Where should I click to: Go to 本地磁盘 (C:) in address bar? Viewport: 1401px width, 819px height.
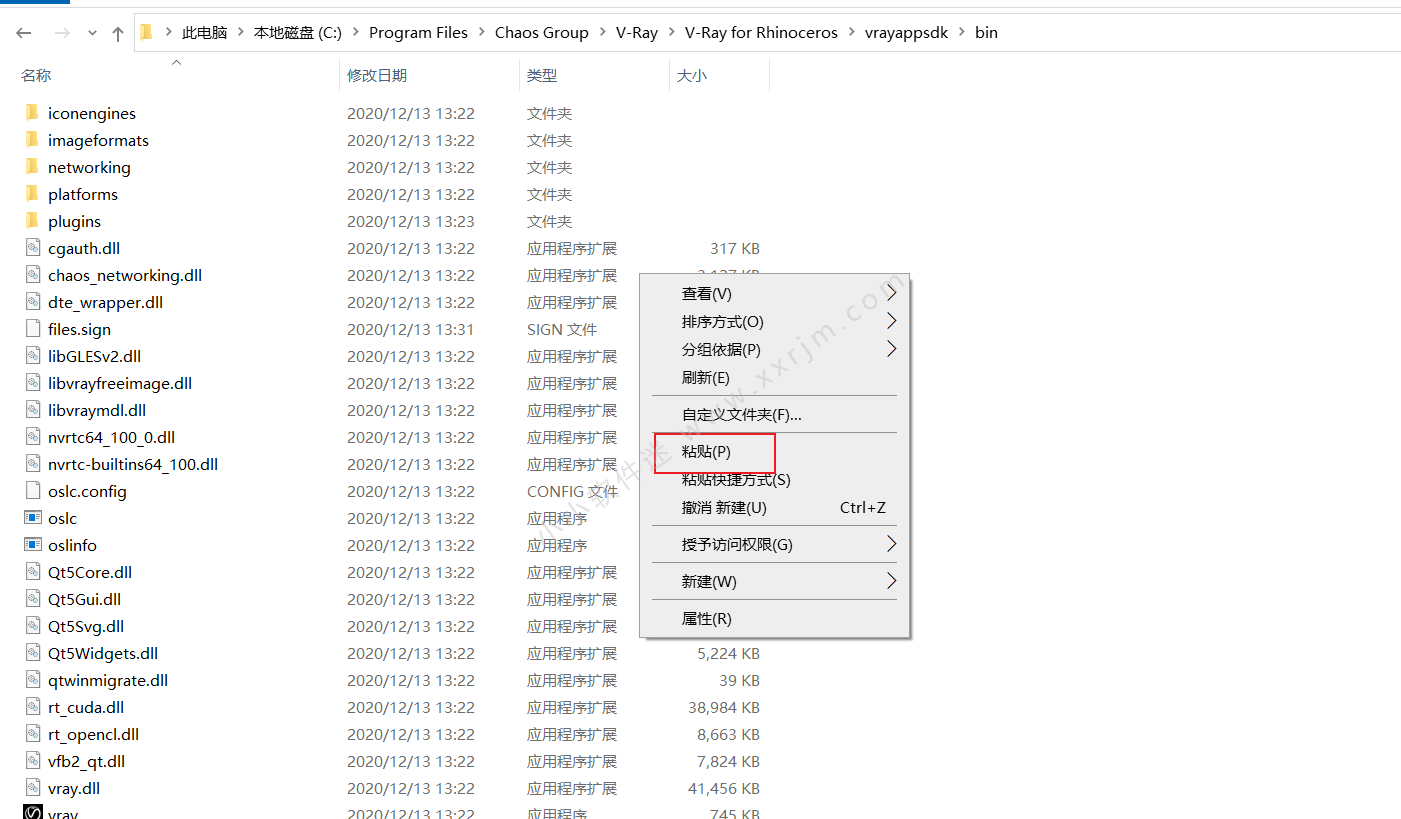pos(298,33)
